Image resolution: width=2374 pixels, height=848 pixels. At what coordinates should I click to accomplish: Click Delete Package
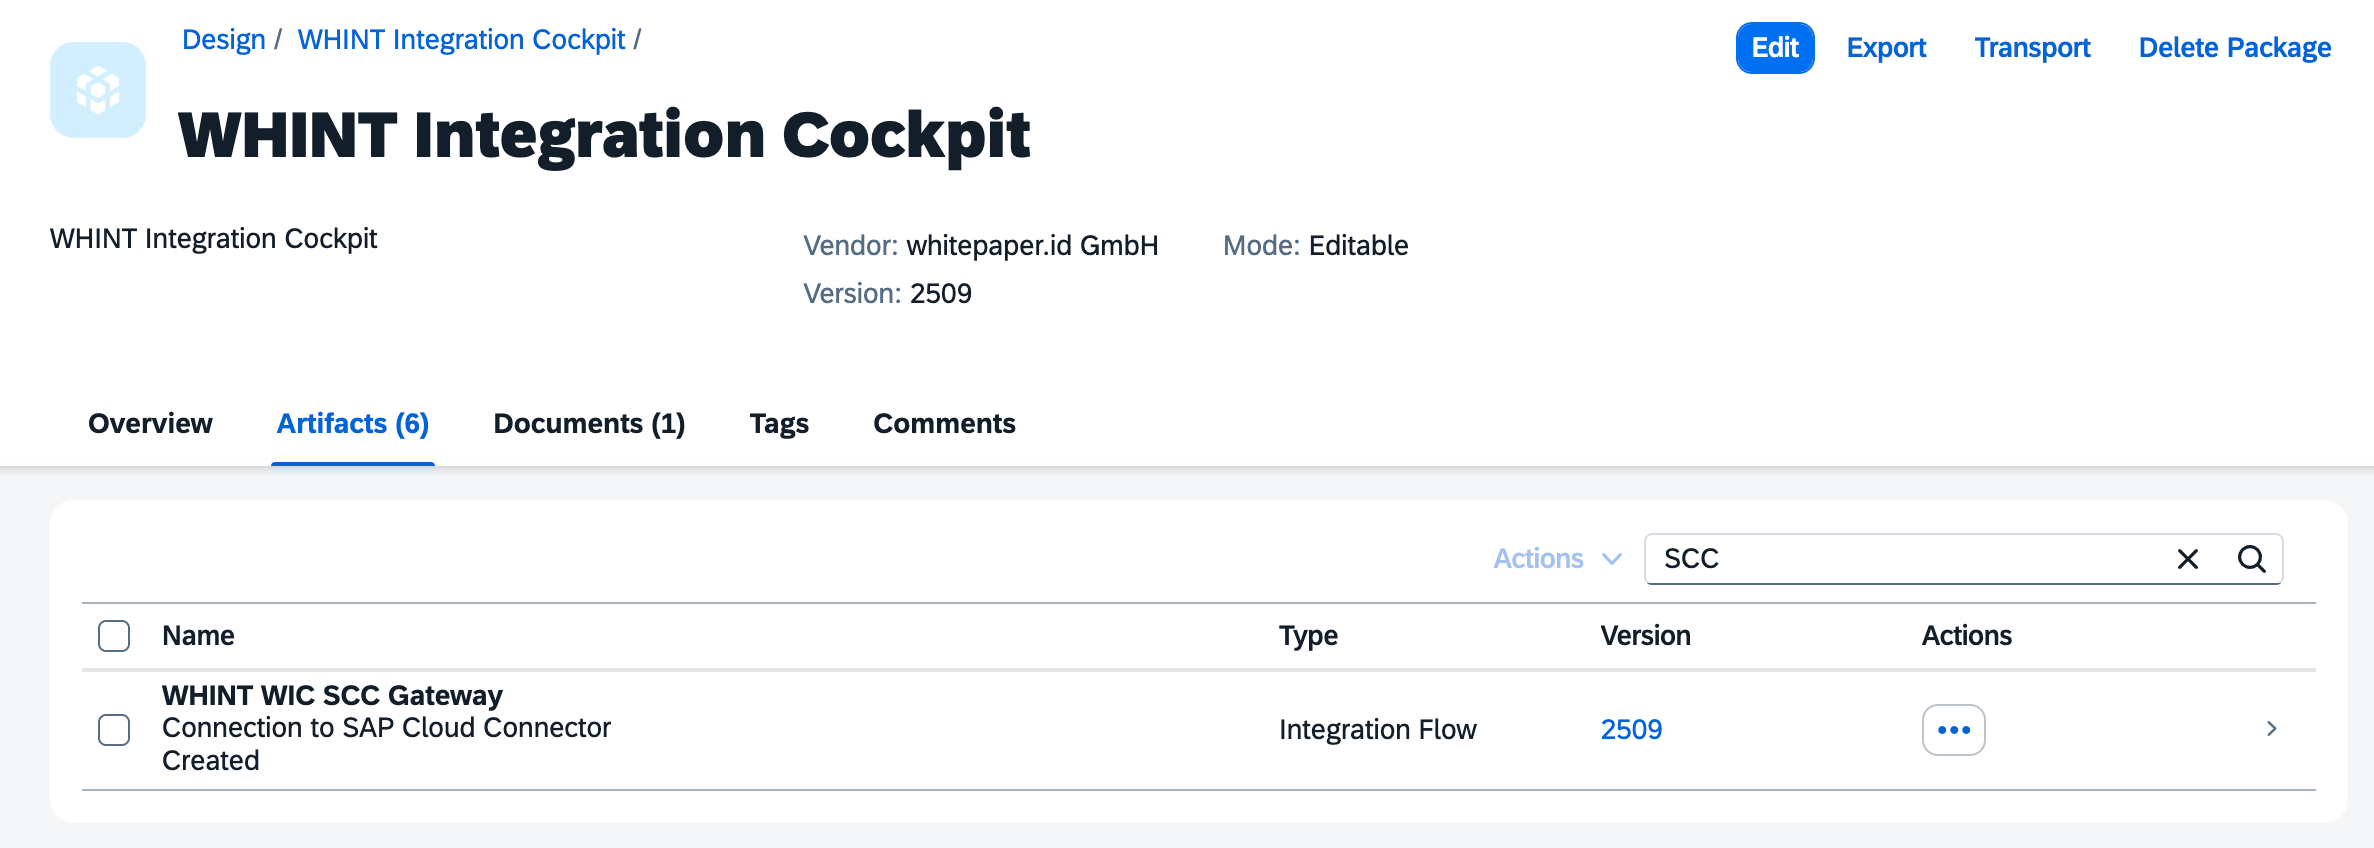click(2234, 48)
